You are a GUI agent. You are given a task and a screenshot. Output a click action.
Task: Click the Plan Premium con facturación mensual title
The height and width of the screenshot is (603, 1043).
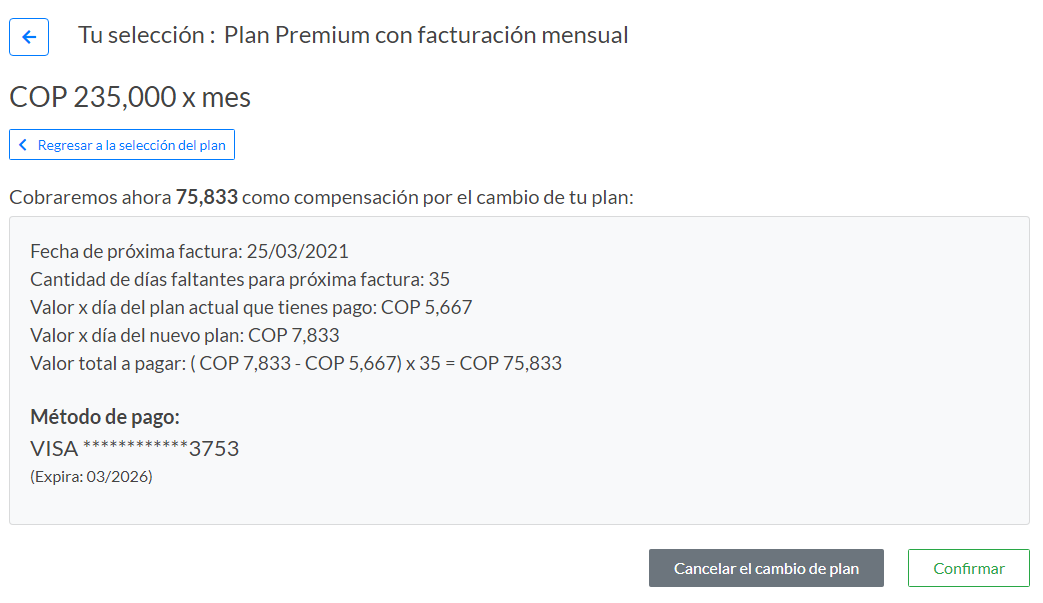(426, 36)
